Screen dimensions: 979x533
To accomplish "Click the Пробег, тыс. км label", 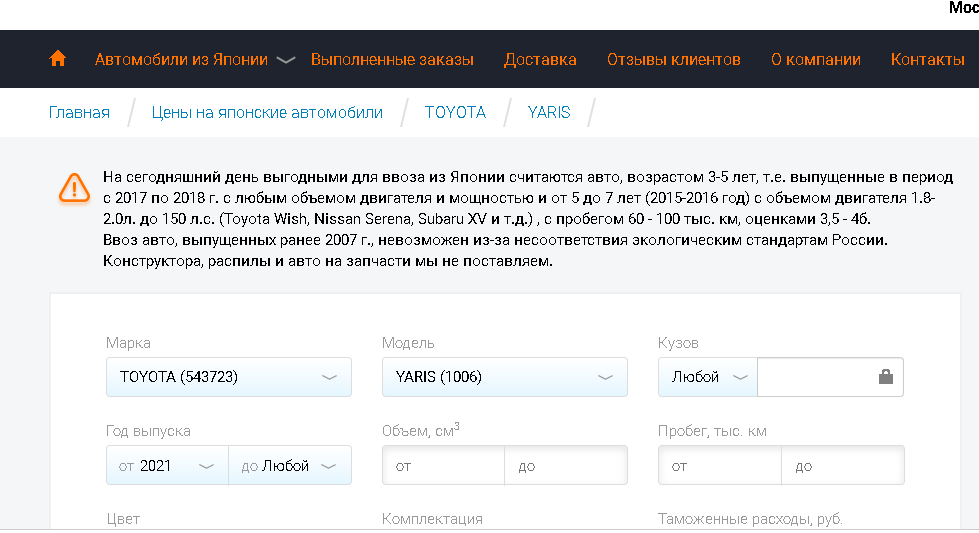I will (712, 431).
